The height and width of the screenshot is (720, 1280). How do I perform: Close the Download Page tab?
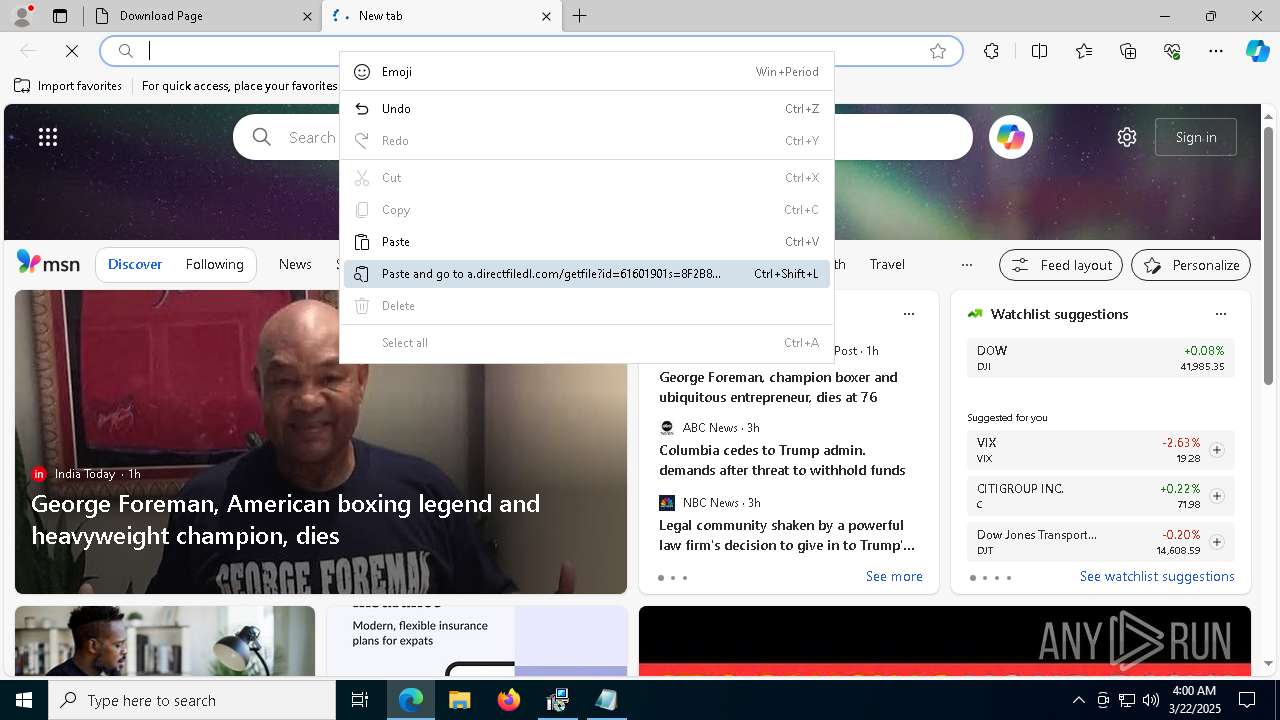tap(307, 16)
